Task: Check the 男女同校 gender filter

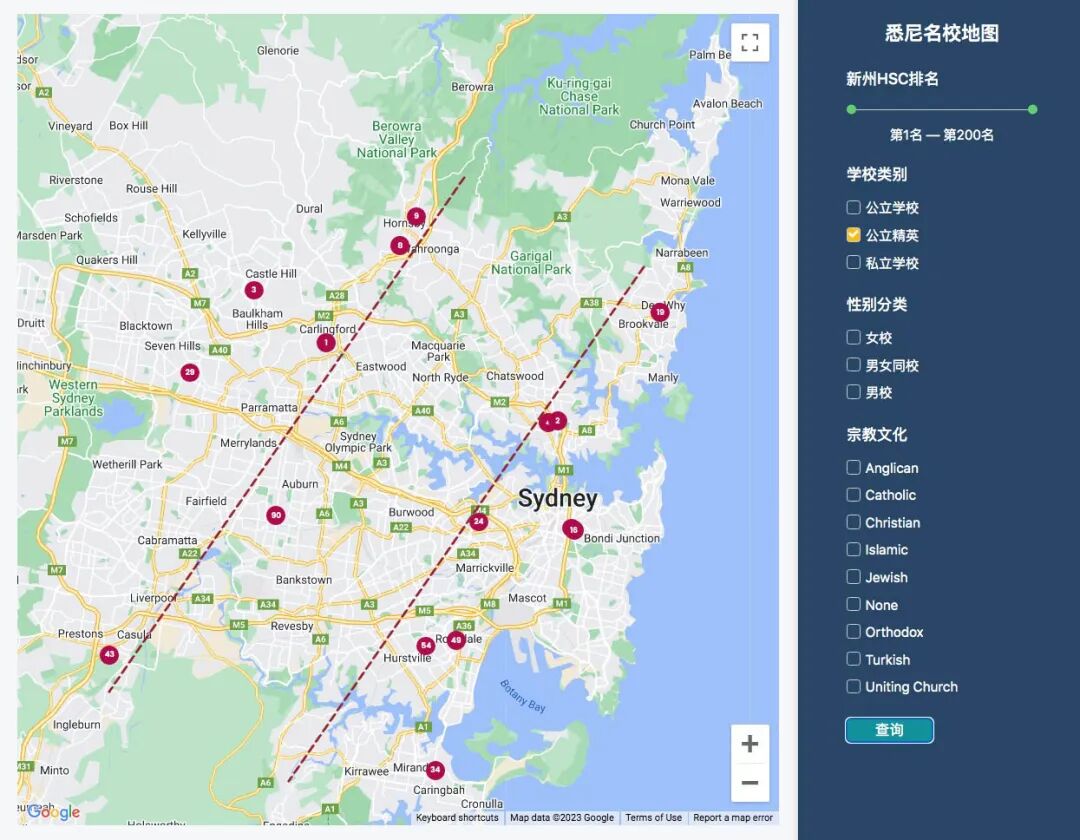Action: 853,365
